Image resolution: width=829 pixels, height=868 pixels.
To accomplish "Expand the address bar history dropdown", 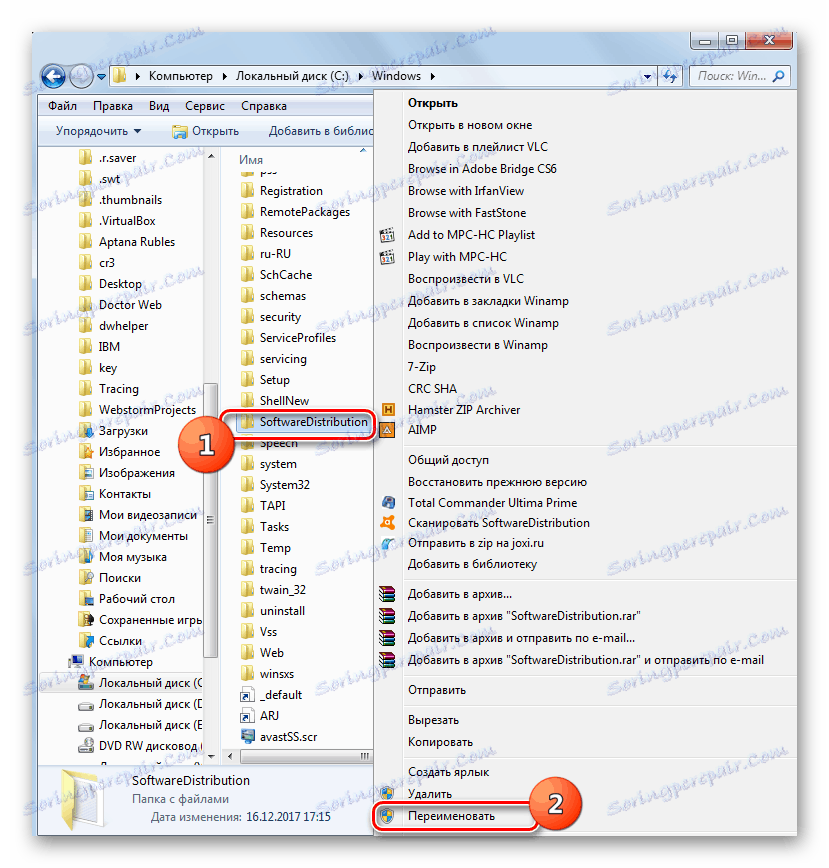I will coord(647,77).
